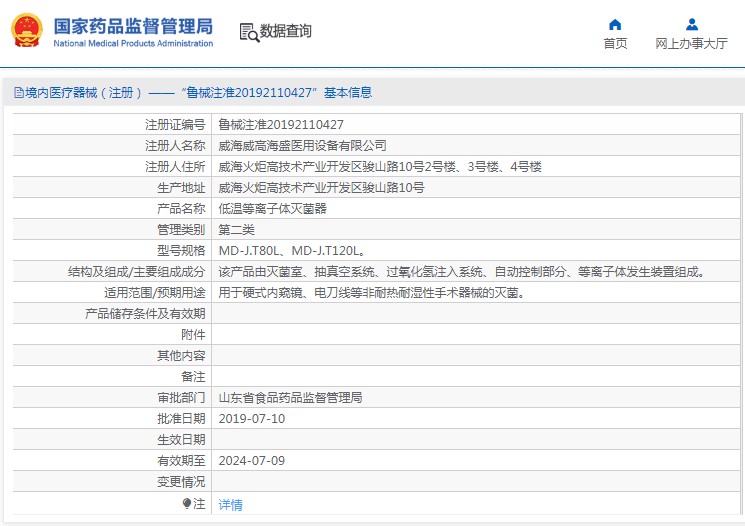Click National Medical Products Administration text
745x526 pixels.
133,43
